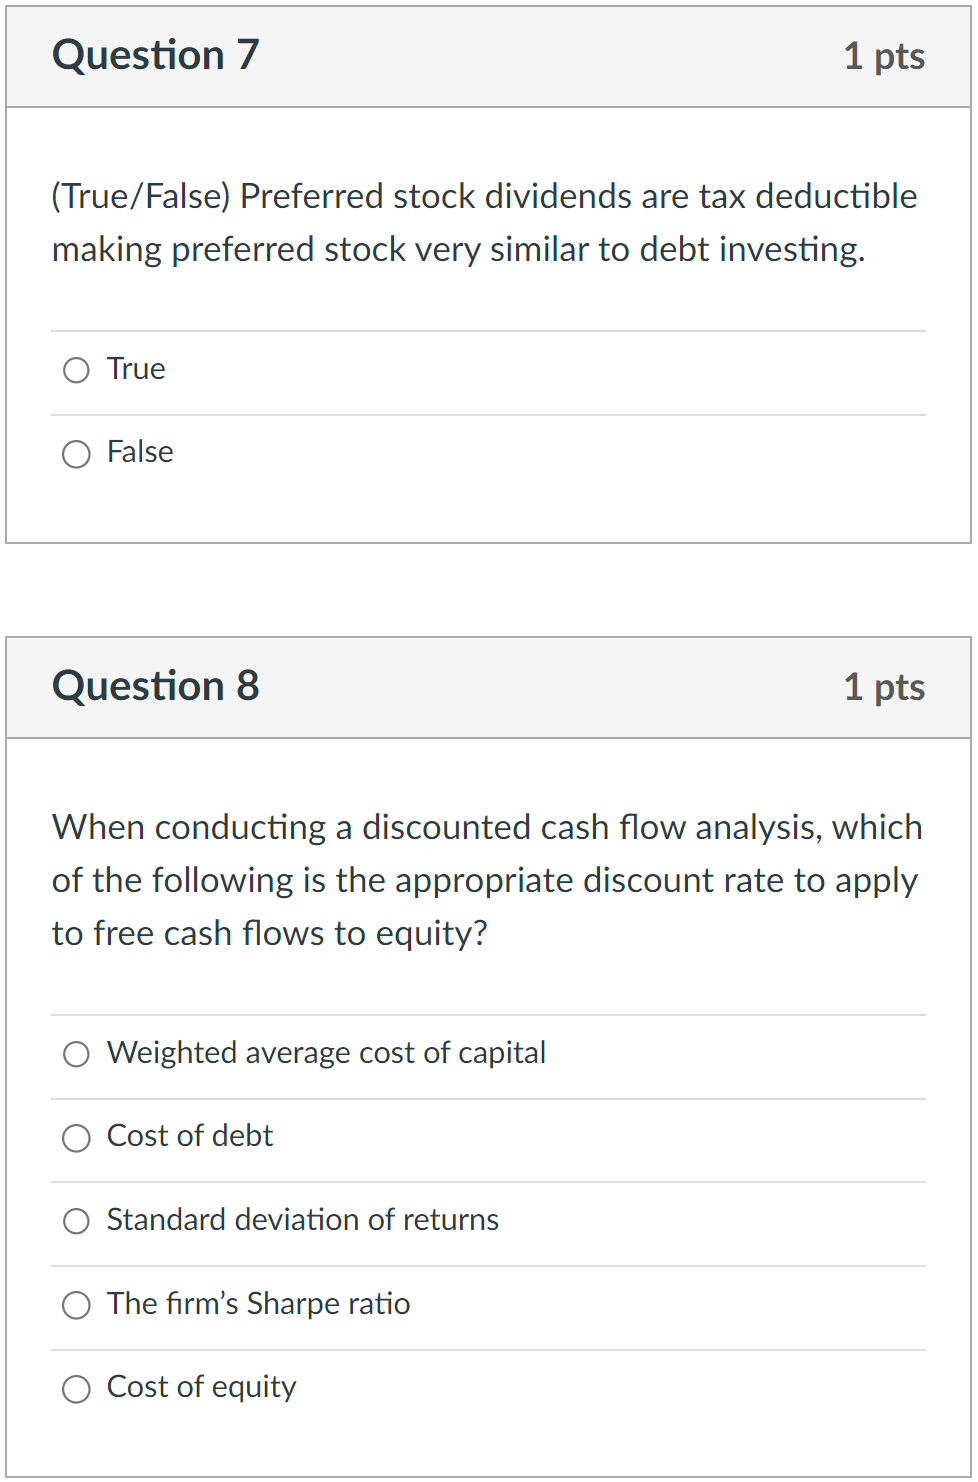Select the Cost of equity radio button
The width and height of the screenshot is (978, 1482).
[x=76, y=1389]
